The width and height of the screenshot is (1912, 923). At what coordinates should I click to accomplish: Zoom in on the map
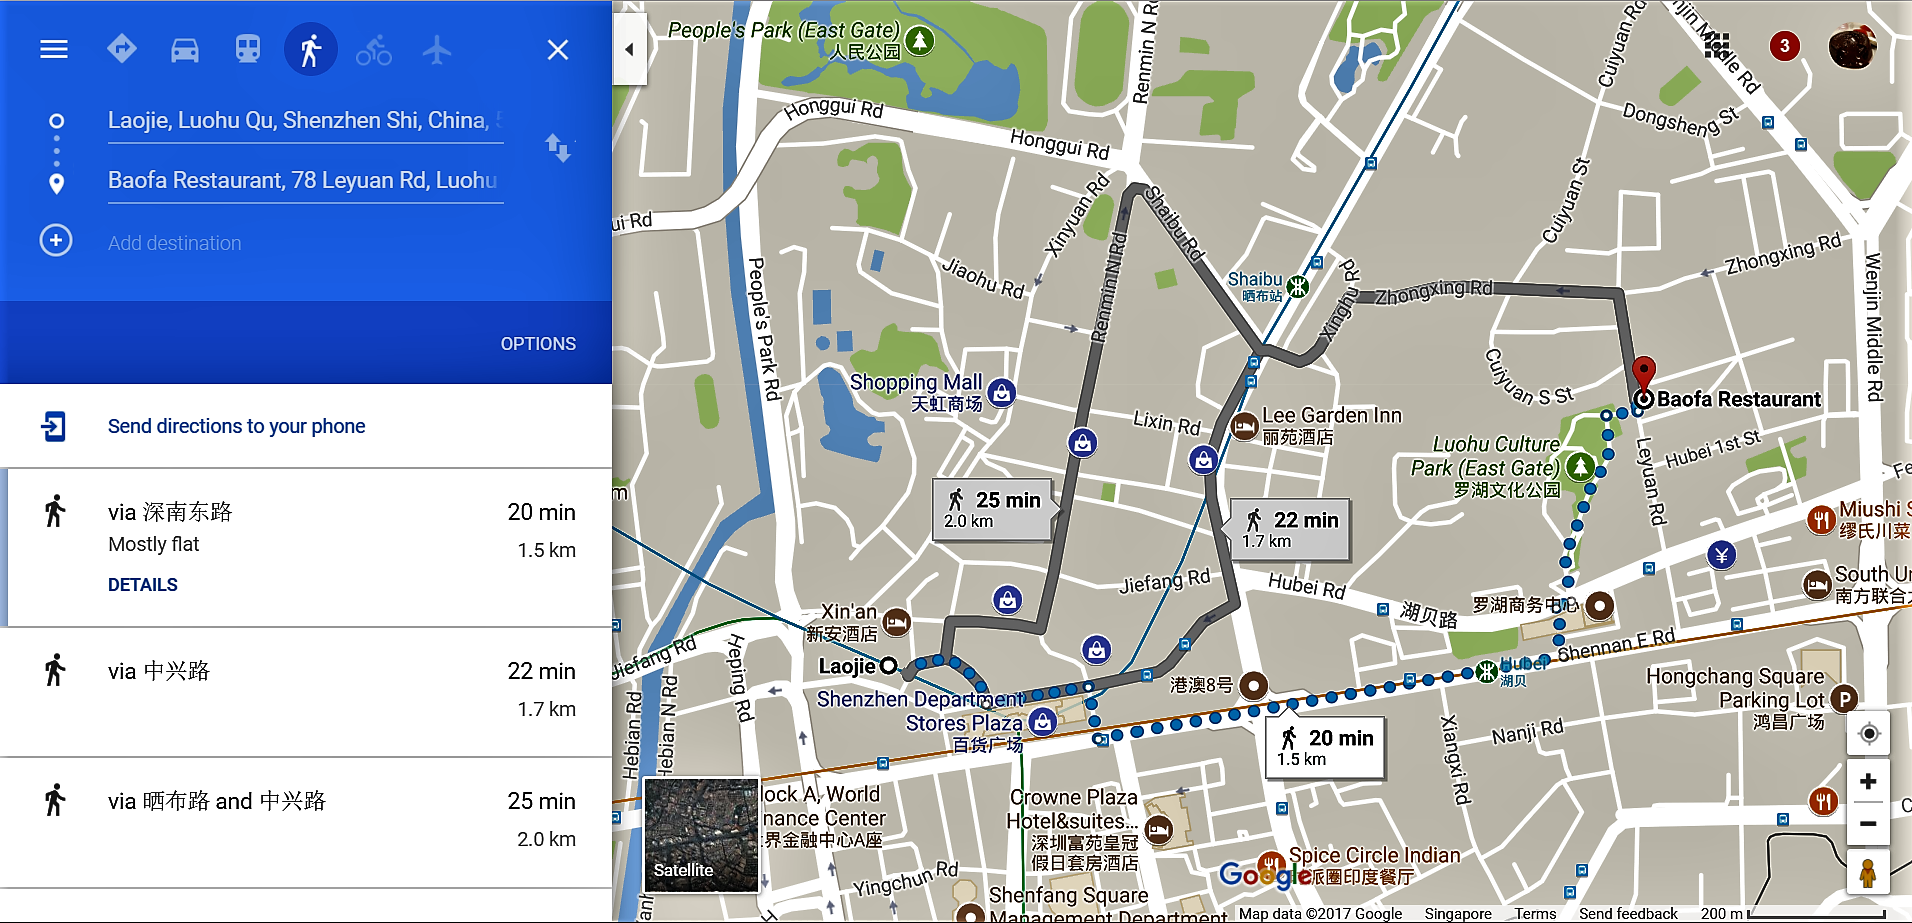pyautogui.click(x=1867, y=782)
